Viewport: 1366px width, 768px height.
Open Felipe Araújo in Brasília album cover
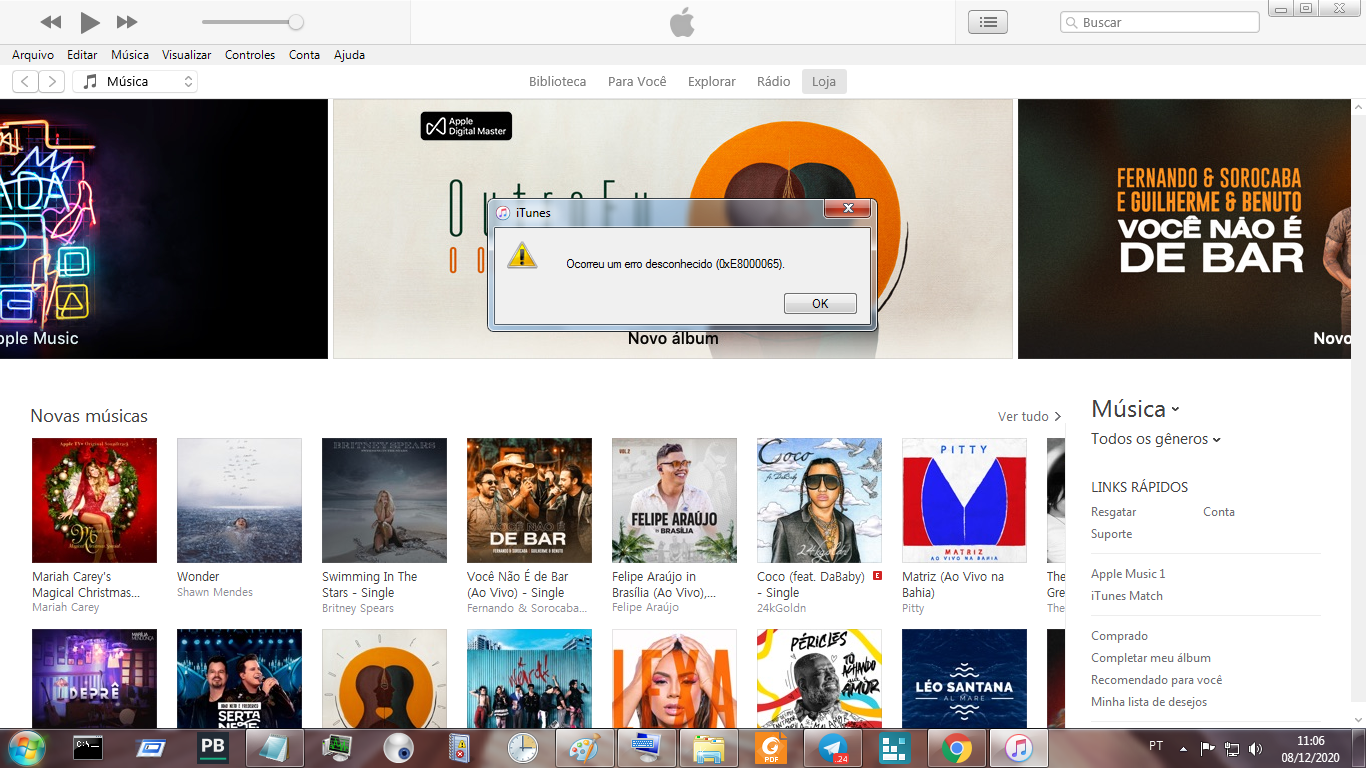click(x=674, y=500)
